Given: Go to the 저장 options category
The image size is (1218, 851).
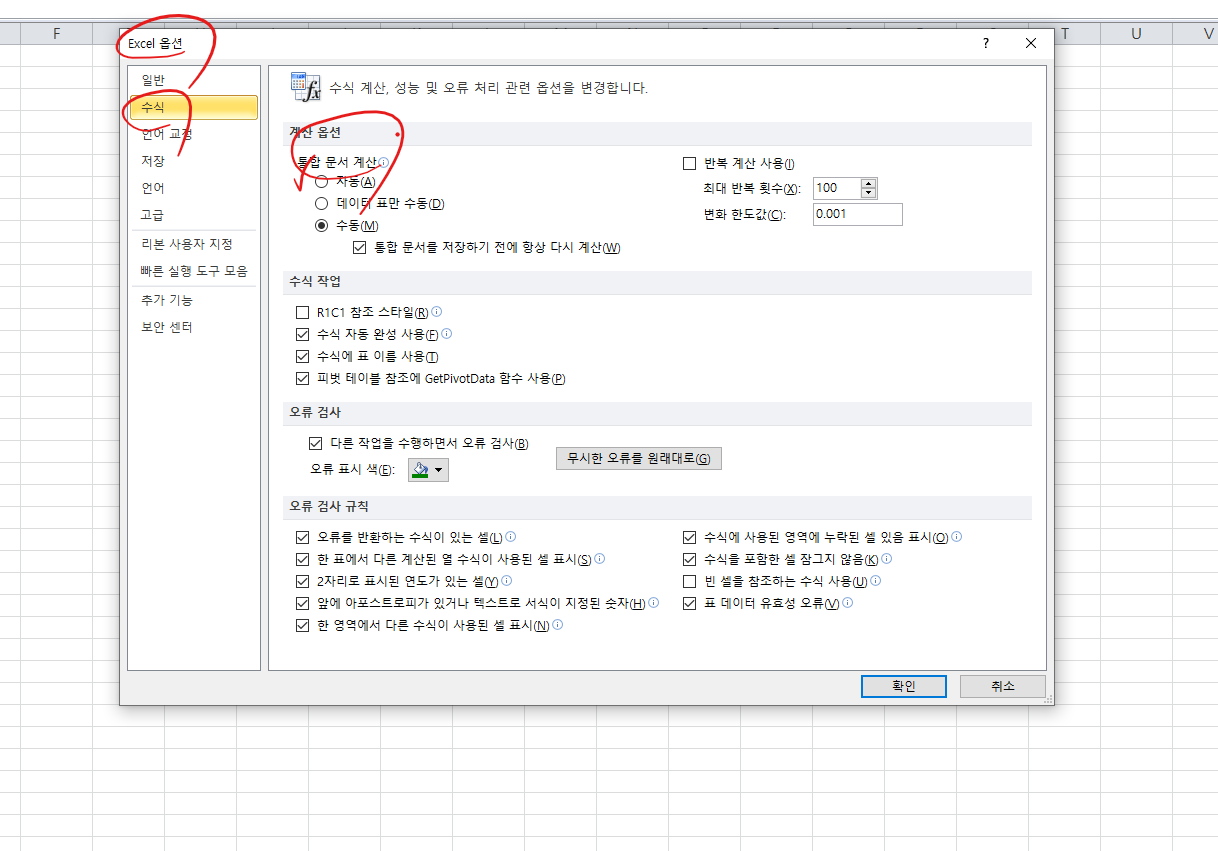Looking at the screenshot, I should pyautogui.click(x=193, y=161).
